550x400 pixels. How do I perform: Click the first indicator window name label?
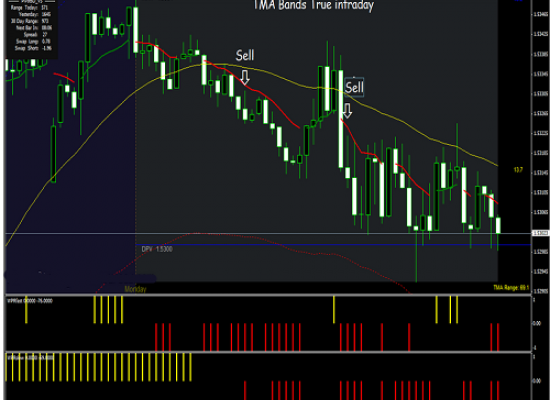coord(30,301)
